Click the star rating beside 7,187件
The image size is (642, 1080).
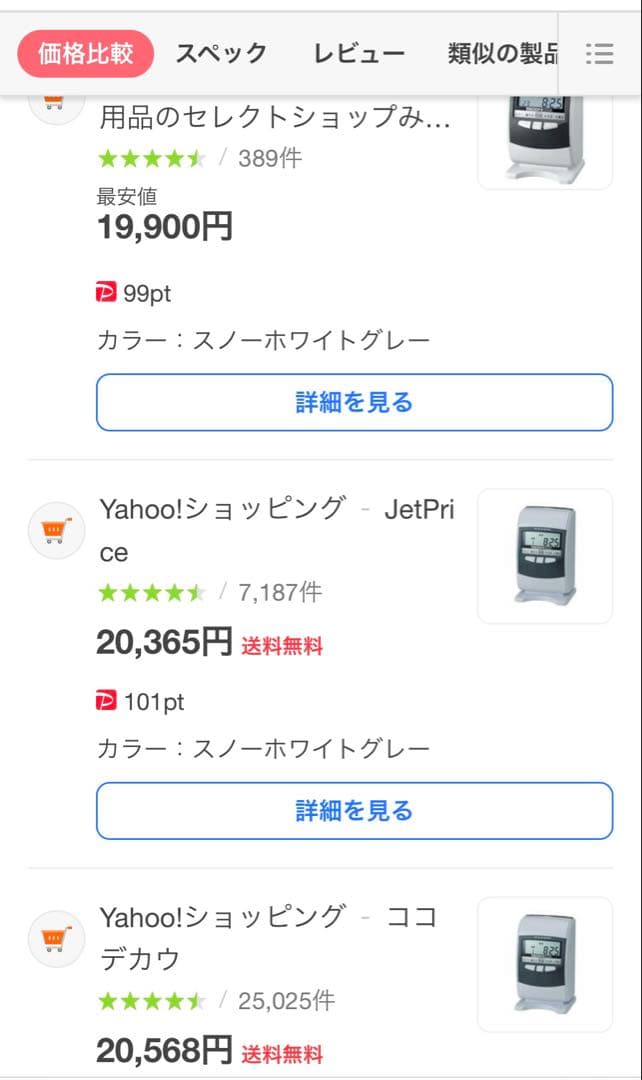pyautogui.click(x=150, y=592)
